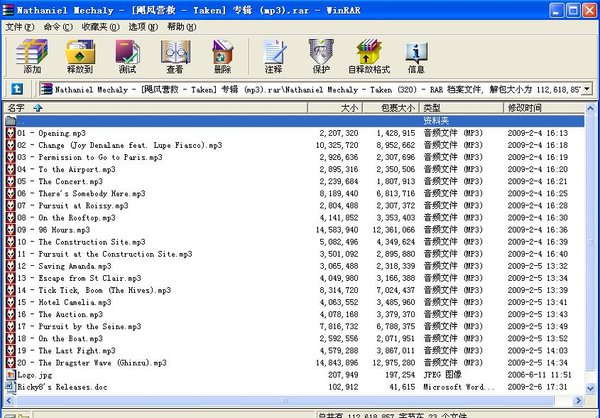Screen dimensions: 600x418
Task: Click the 删除 (Delete) toolbar icon
Action: tap(222, 56)
